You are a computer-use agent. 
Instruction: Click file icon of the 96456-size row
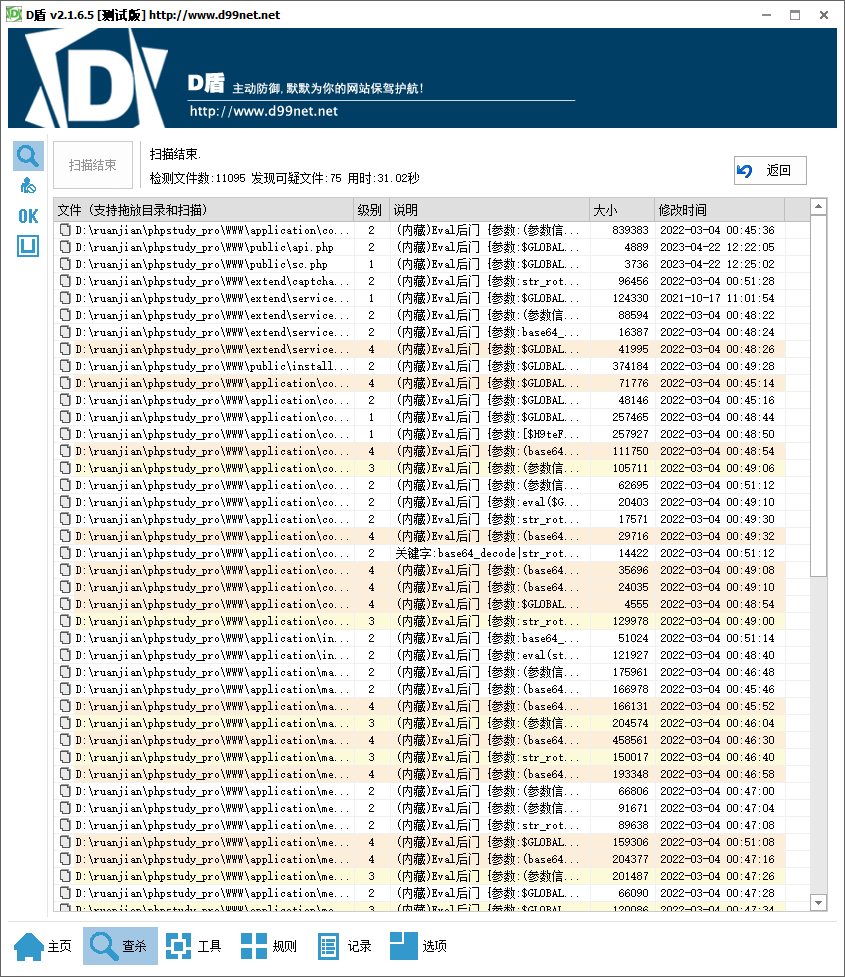[65, 281]
